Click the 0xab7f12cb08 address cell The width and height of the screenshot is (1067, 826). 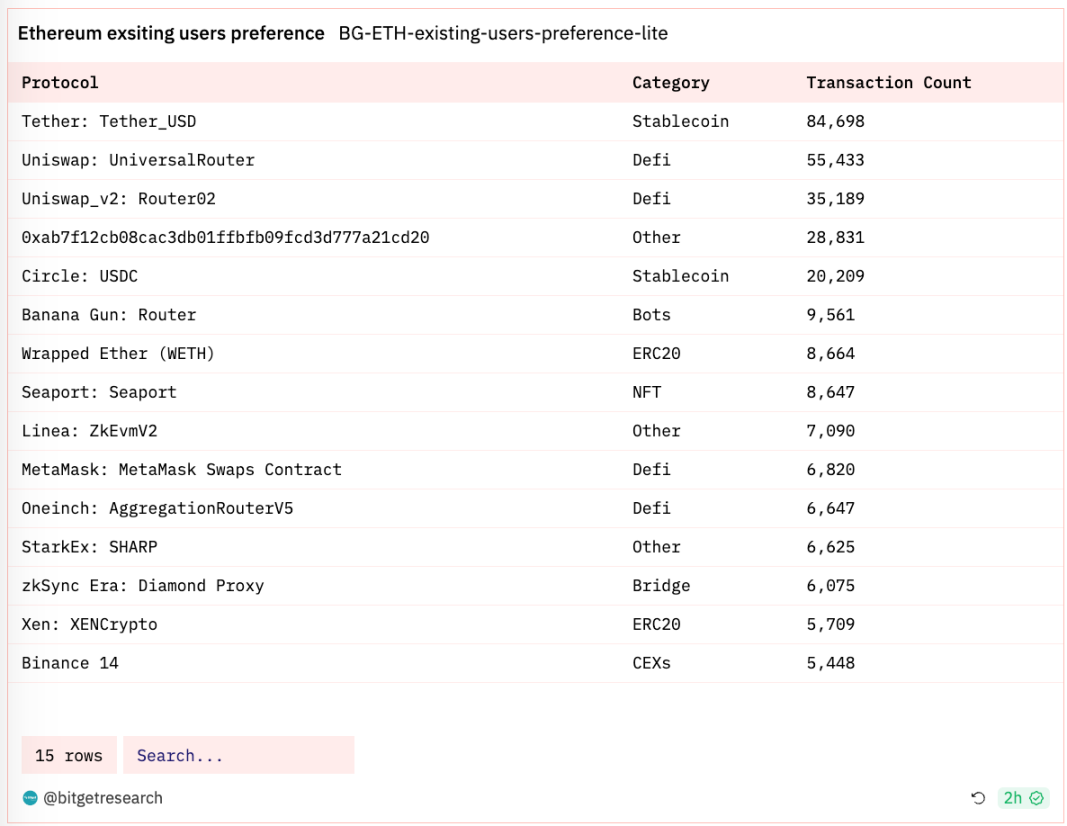(225, 238)
